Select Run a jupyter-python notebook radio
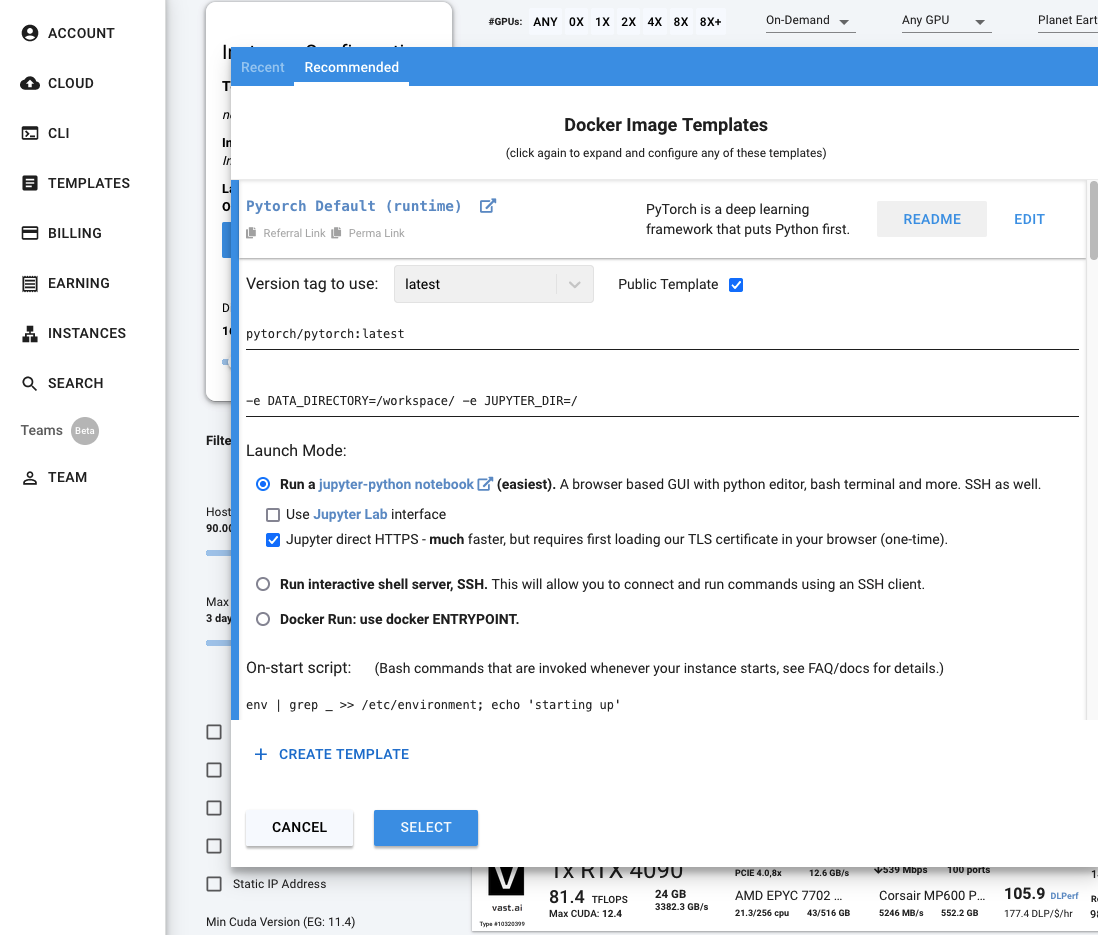The image size is (1098, 935). pyautogui.click(x=263, y=484)
